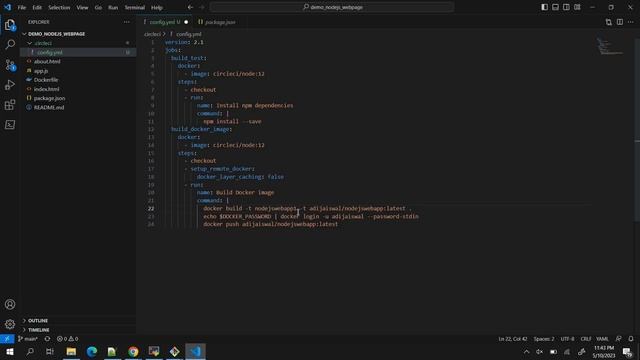Open Dockerfile in the file tree
The width and height of the screenshot is (640, 360).
[x=78, y=80]
